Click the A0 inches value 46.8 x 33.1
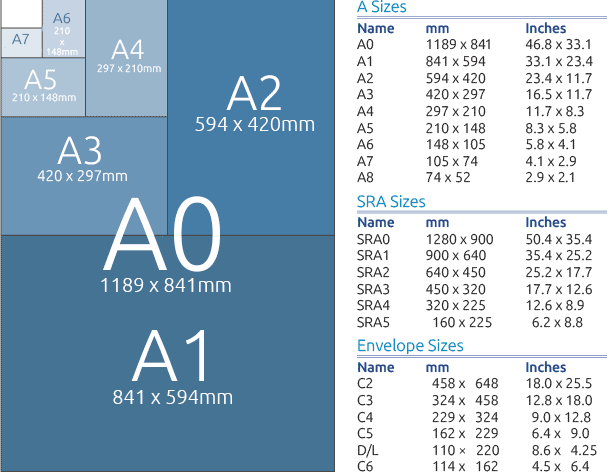Screen dimensions: 609x472 (558, 45)
